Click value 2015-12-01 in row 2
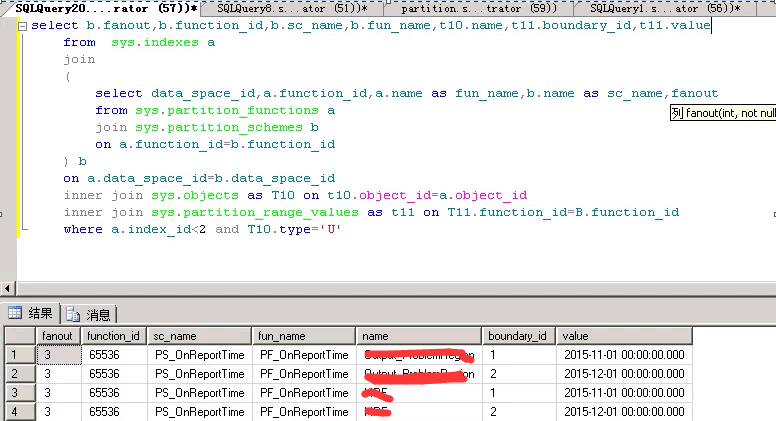 click(624, 374)
